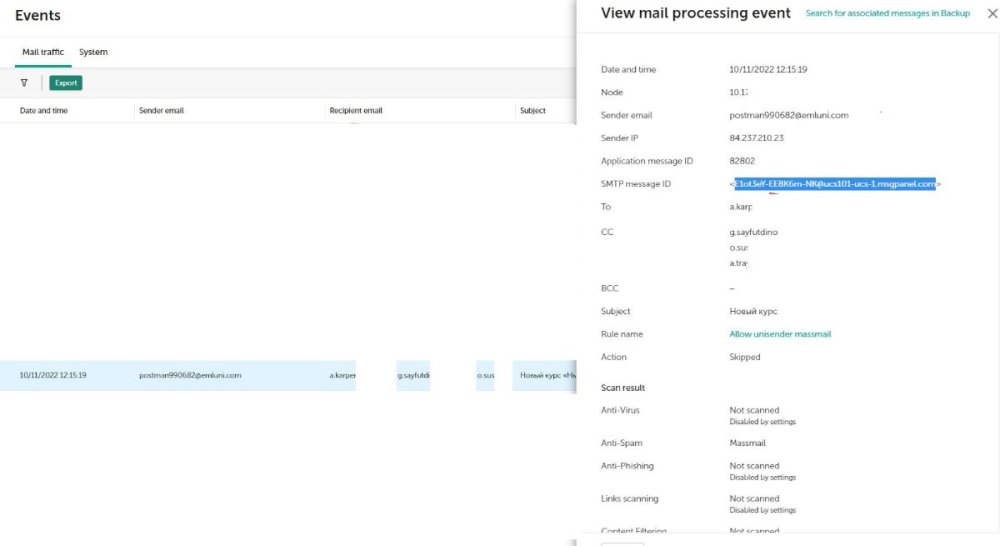Open the events filter funnel icon
This screenshot has height=546, width=1000.
point(24,83)
